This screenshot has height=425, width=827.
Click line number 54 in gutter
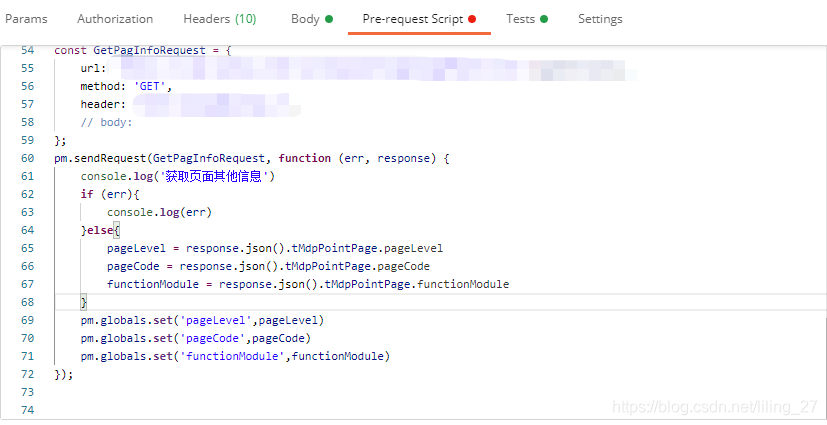click(x=27, y=51)
